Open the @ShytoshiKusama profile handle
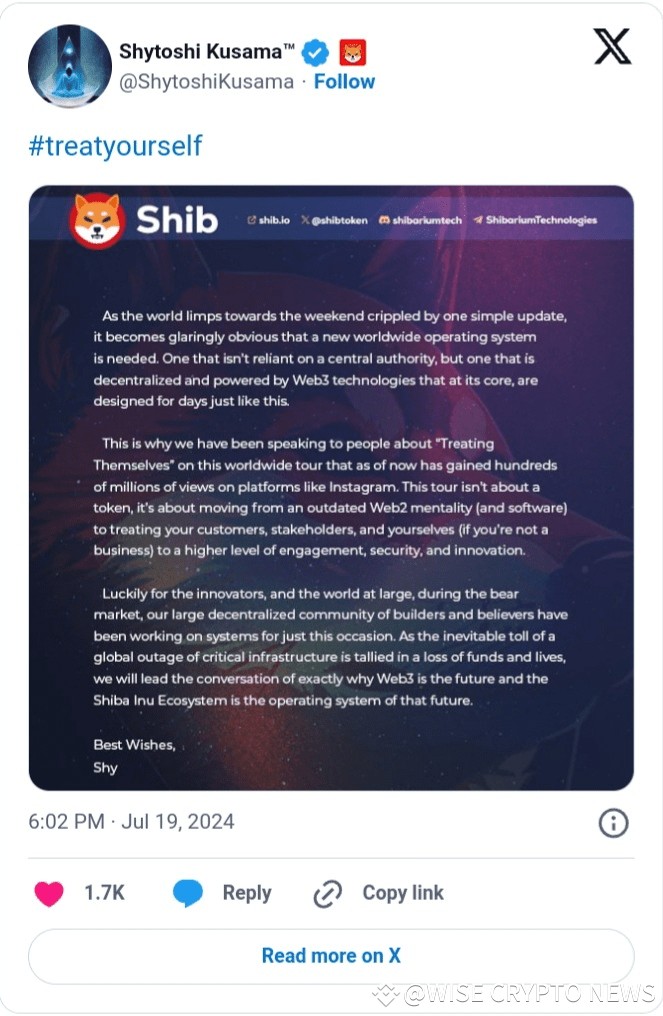Screen dimensions: 663x1016 click(x=207, y=82)
